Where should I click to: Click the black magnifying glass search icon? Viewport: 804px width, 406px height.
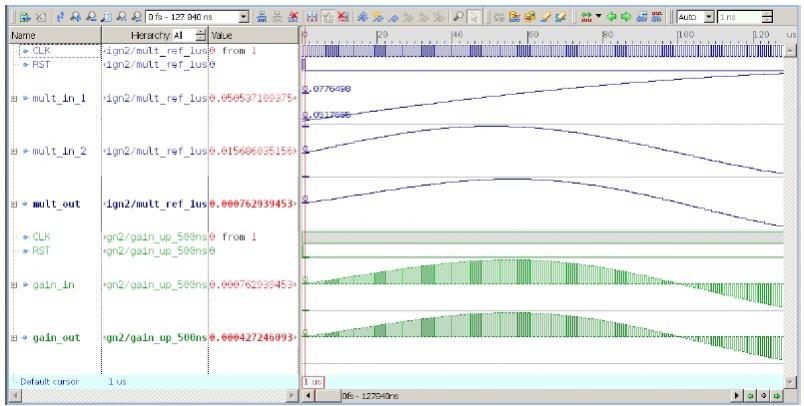tap(458, 17)
